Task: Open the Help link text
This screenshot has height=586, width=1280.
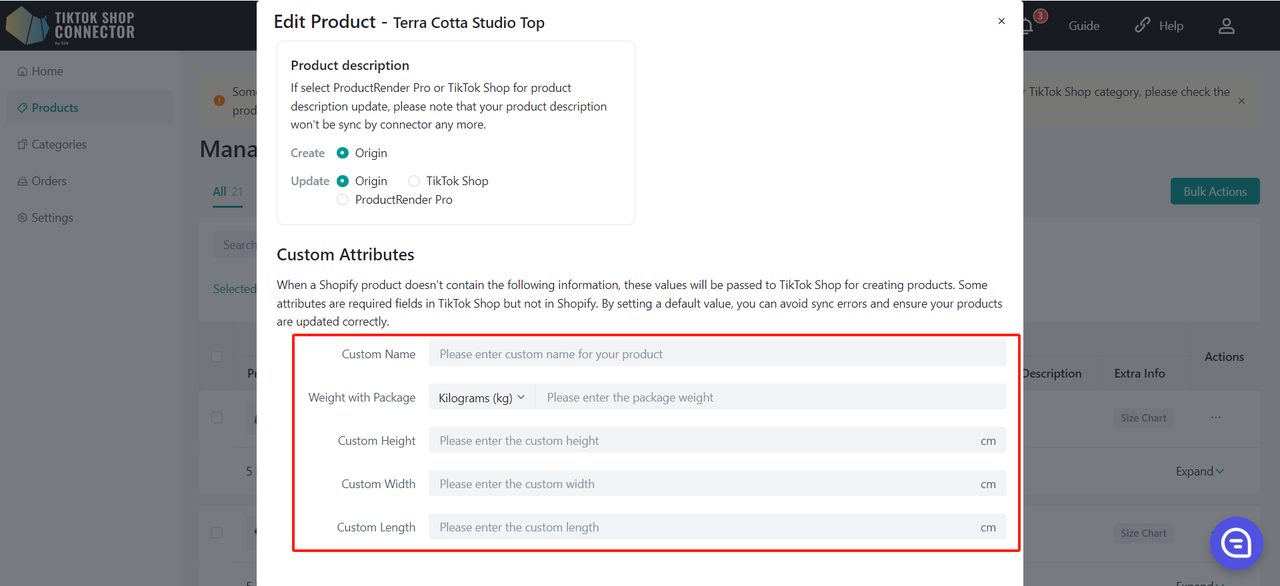Action: click(x=1171, y=26)
